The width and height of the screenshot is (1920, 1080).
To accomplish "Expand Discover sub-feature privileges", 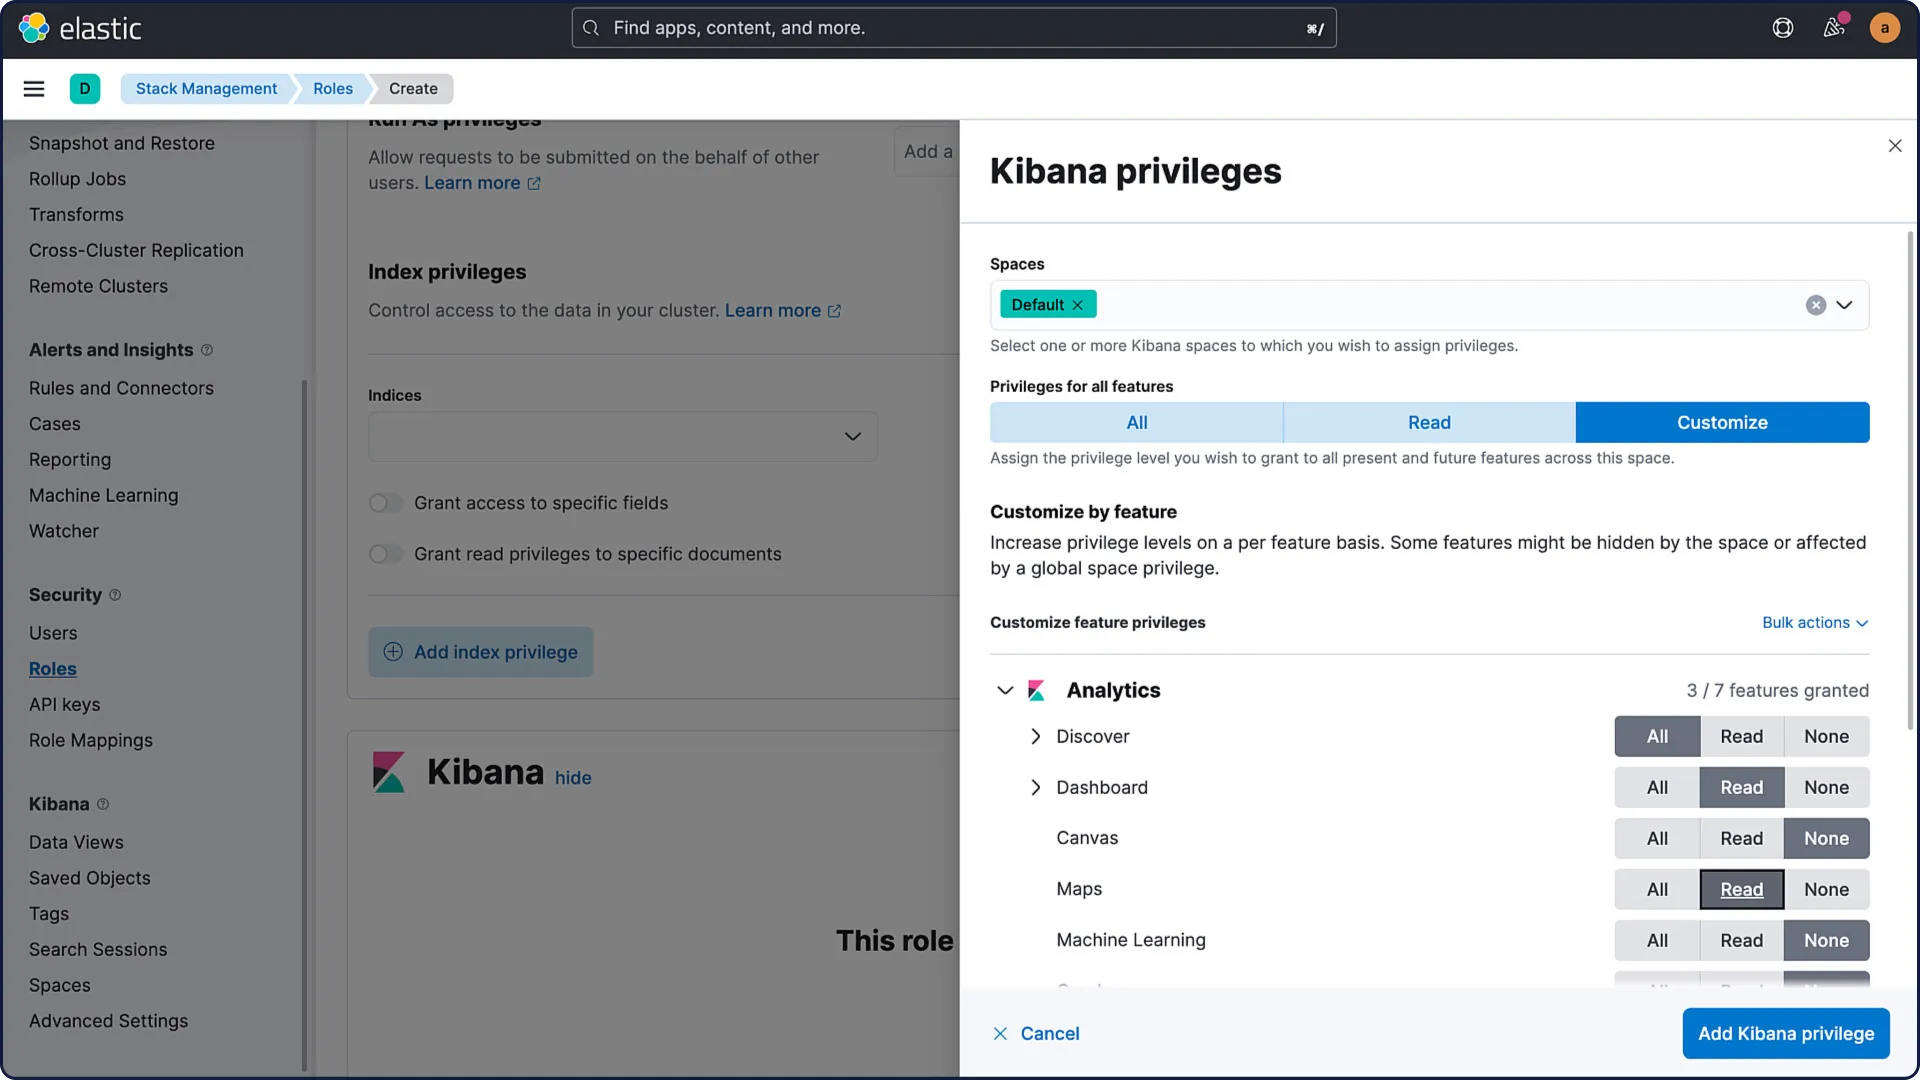I will tap(1035, 736).
